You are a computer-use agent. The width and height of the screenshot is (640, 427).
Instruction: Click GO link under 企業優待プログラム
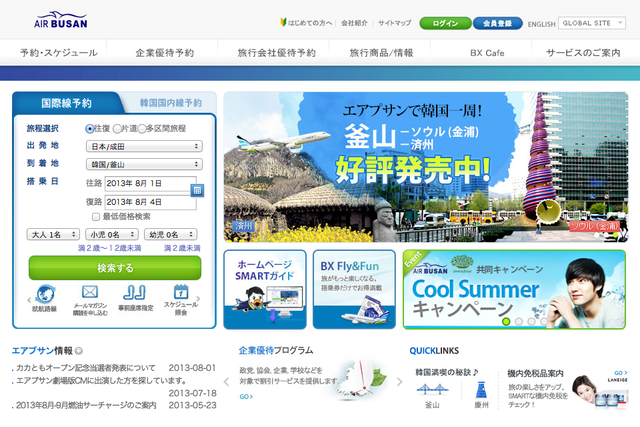click(x=246, y=396)
